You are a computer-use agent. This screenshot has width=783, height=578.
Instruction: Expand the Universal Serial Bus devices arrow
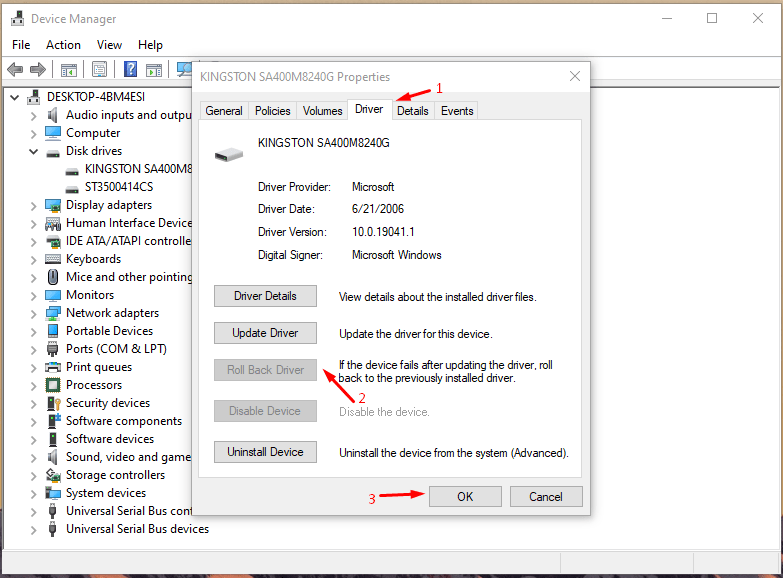click(33, 530)
